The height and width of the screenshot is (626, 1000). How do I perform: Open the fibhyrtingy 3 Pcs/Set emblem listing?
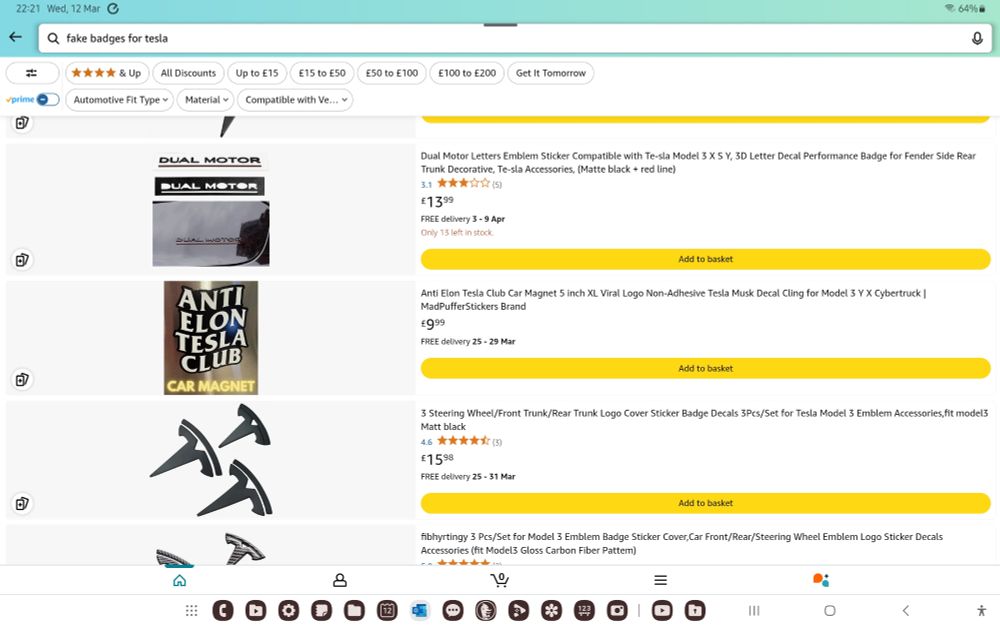(682, 543)
